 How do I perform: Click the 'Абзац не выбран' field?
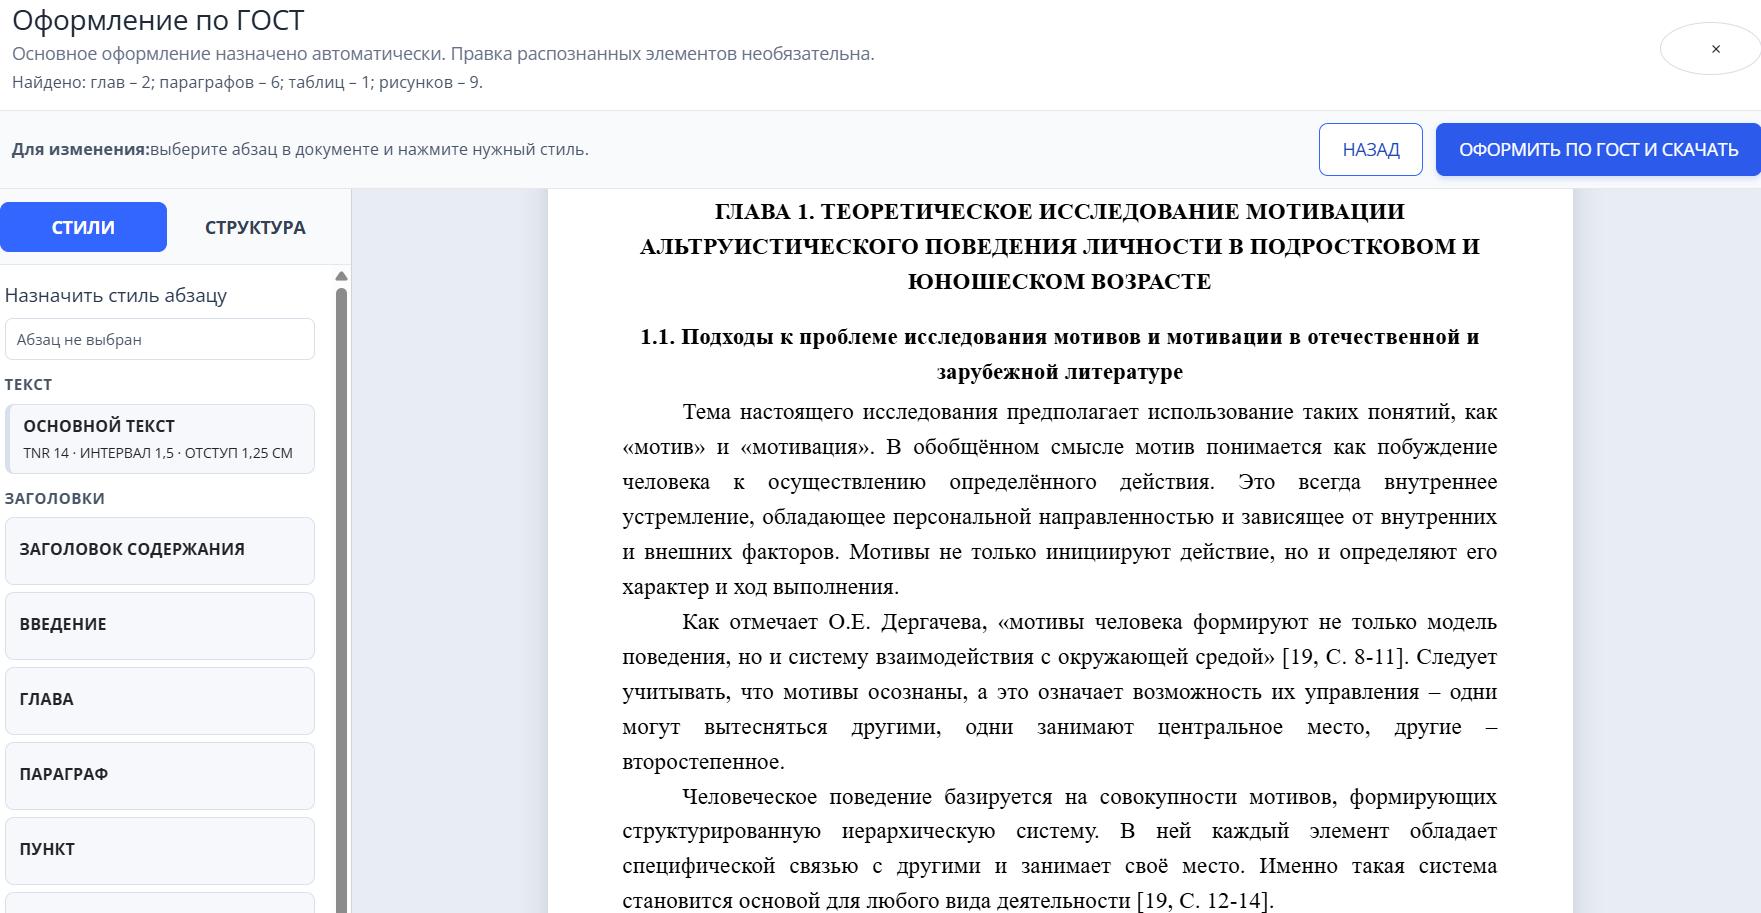point(160,339)
